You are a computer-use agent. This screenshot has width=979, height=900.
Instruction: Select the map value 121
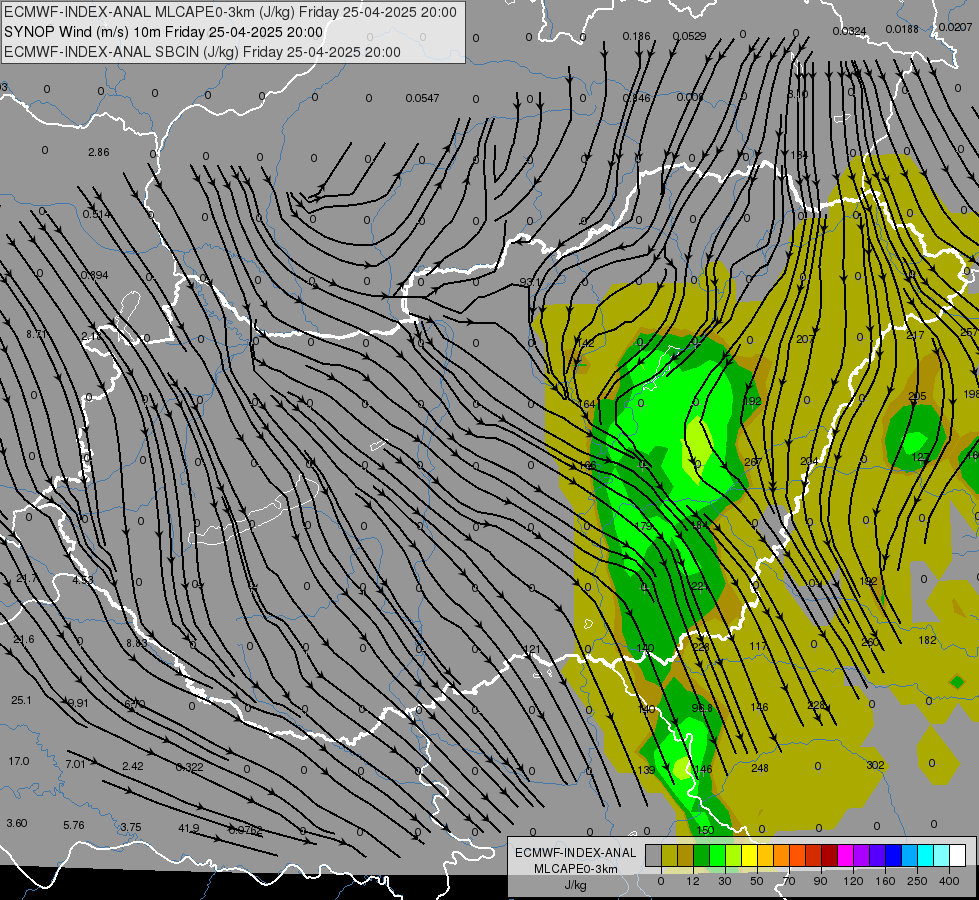click(531, 650)
